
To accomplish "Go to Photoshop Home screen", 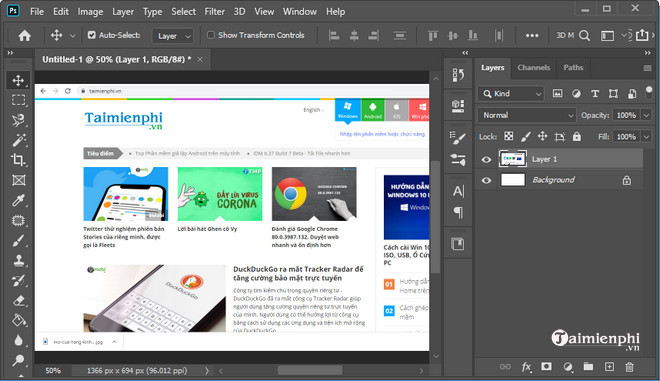I will [24, 36].
